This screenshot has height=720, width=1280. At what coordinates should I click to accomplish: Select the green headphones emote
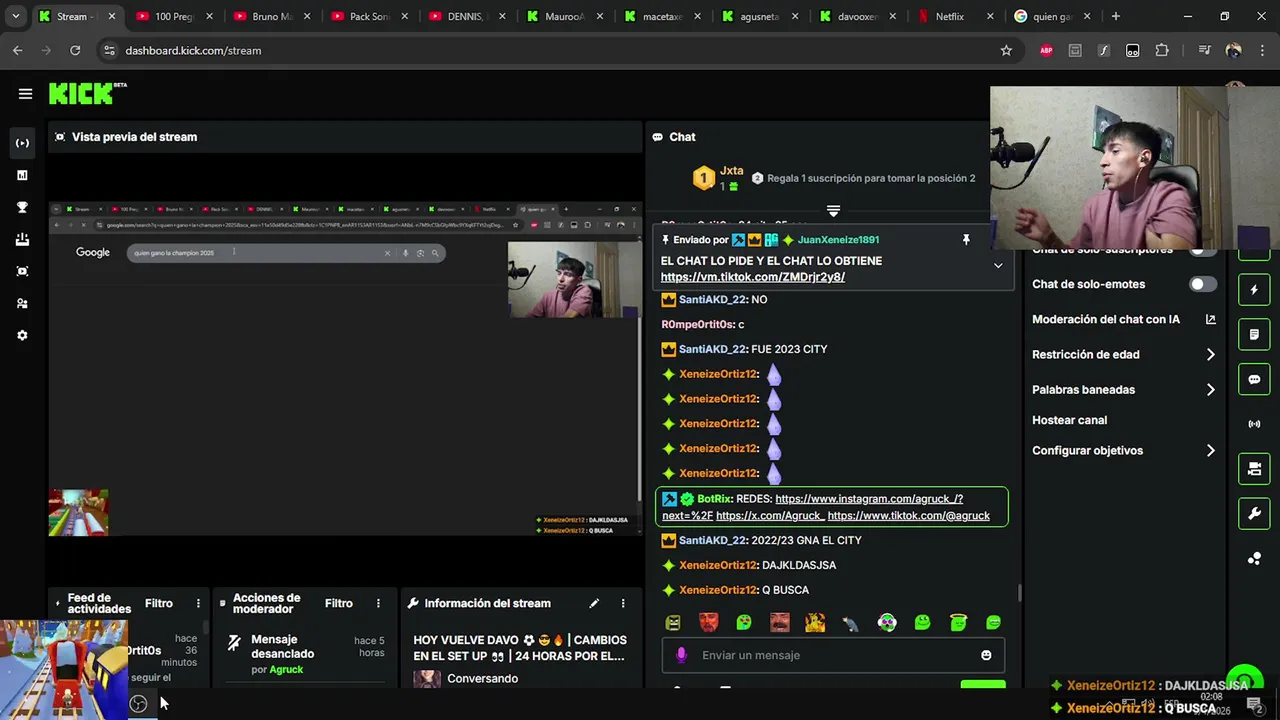[x=887, y=623]
